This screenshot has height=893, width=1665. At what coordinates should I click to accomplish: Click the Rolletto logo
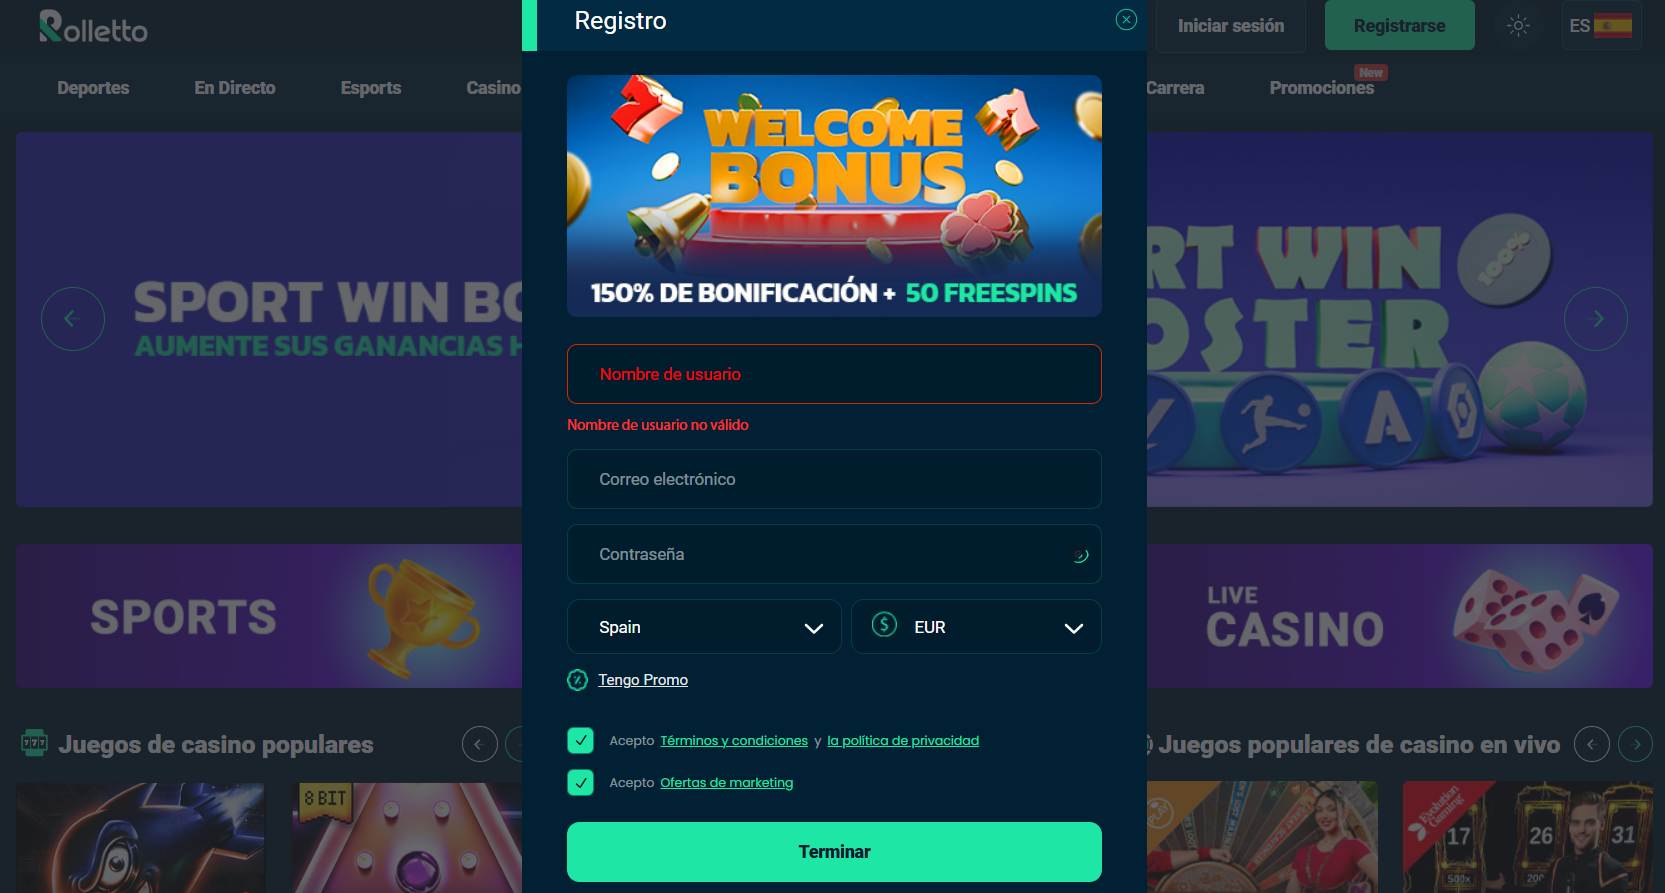click(x=93, y=27)
